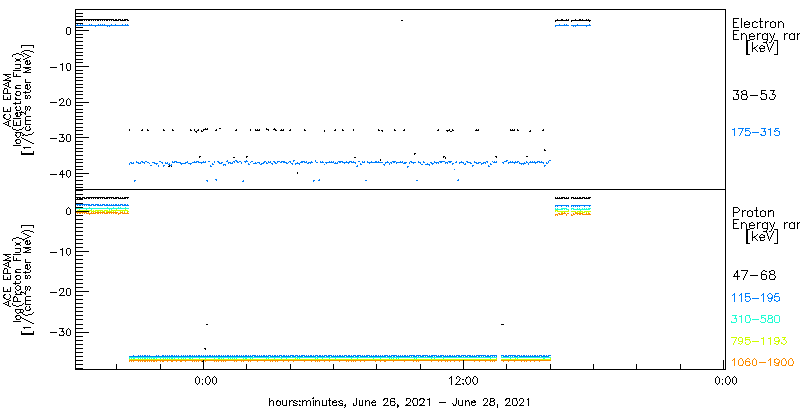Click the 47-68 proton energy legend label
Viewport: 800px width, 410px height.
click(x=754, y=276)
